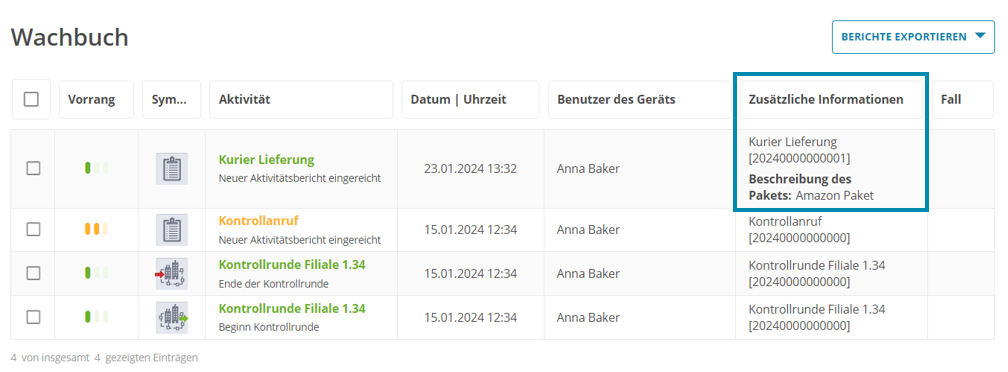Click the clipboard icon in Kontrollanruf row
This screenshot has height=372, width=1008.
[172, 229]
